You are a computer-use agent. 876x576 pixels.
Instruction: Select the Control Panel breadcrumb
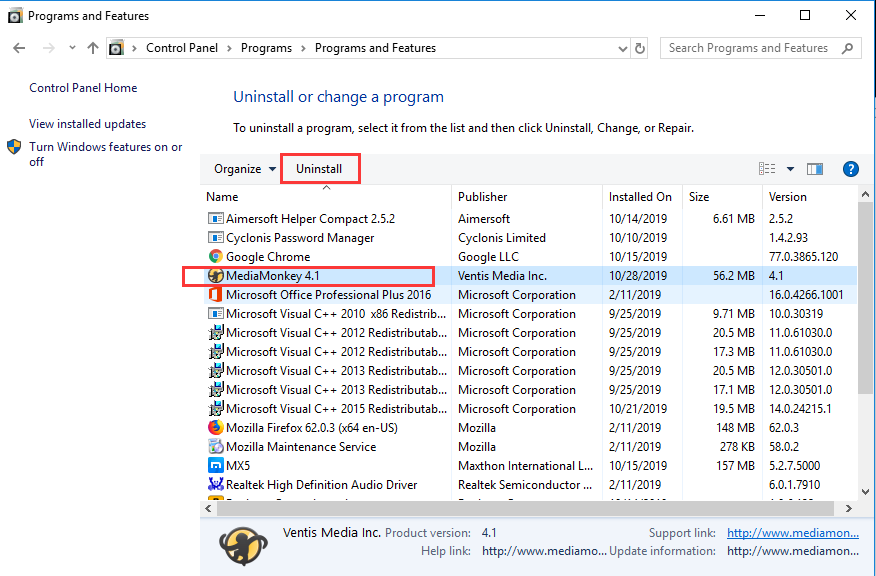(182, 48)
